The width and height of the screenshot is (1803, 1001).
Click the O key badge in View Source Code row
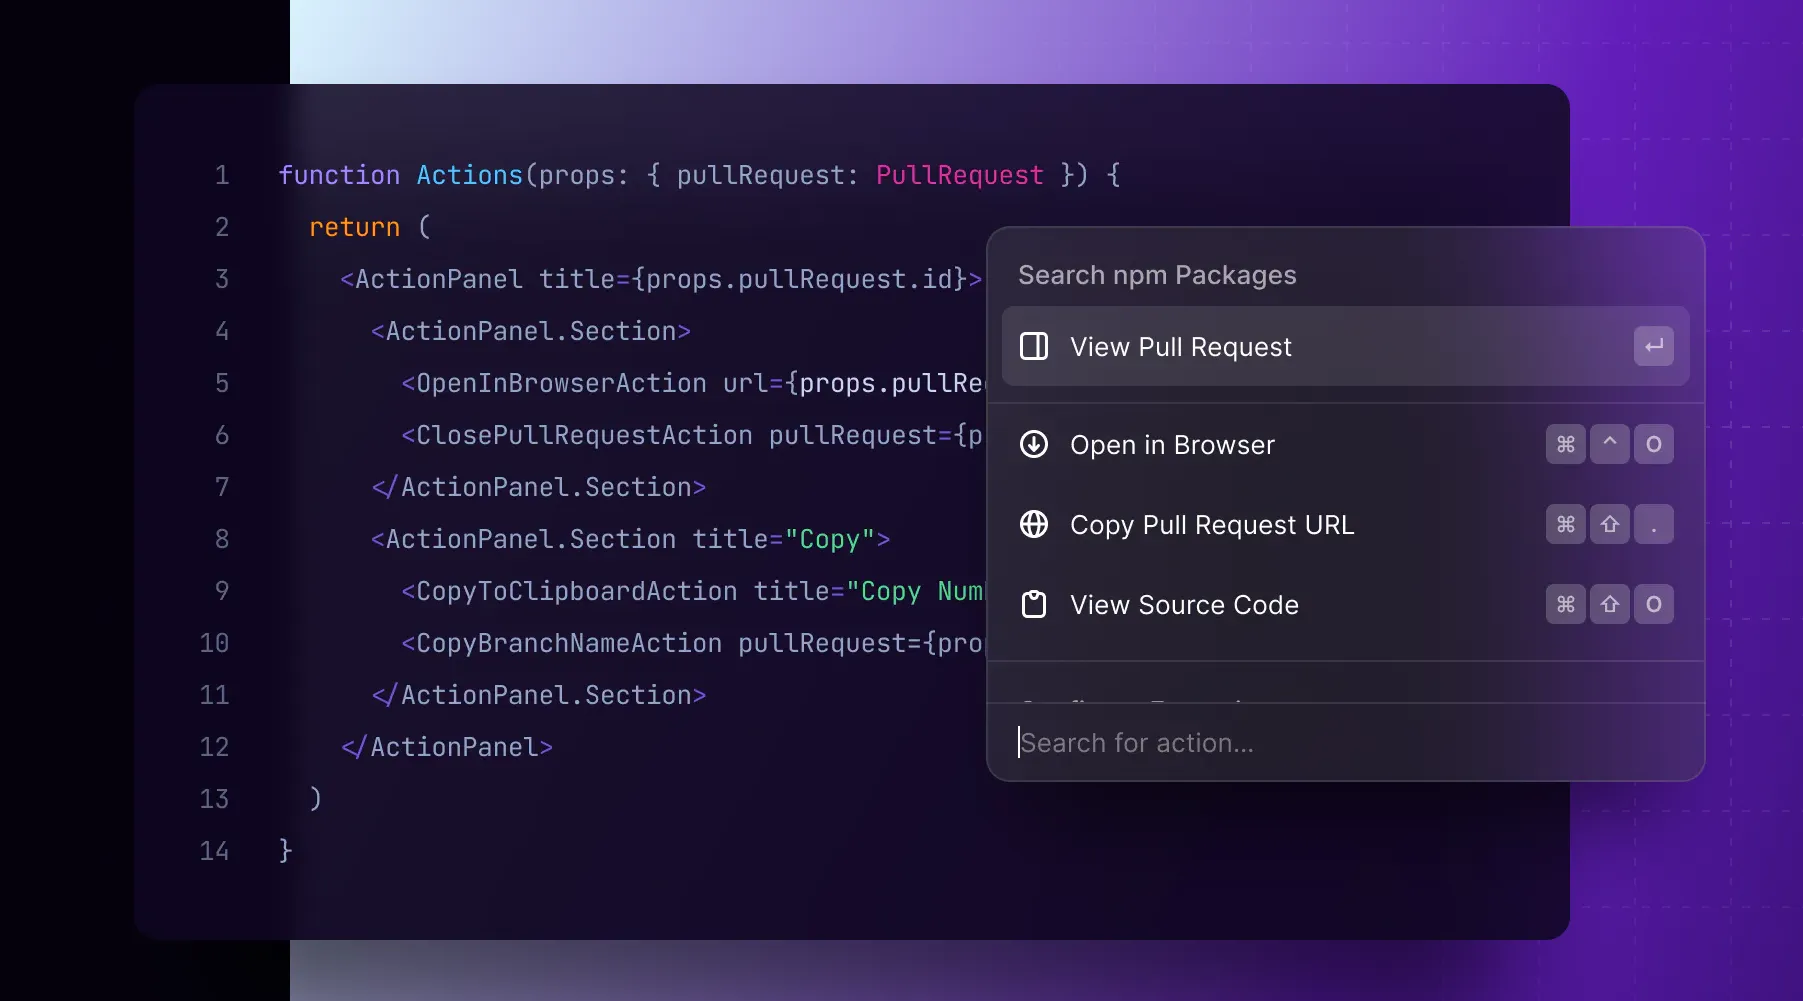[1653, 604]
